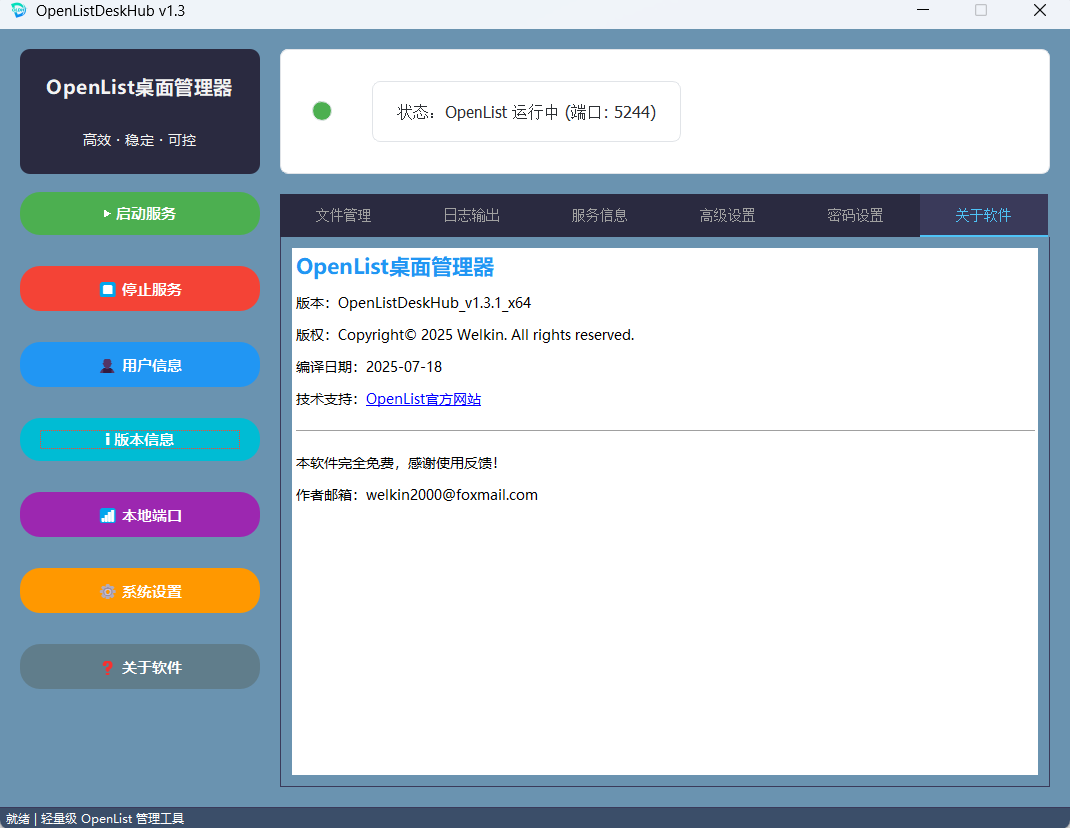
Task: Click the red question mark icon on 关于软件
Action: 107,668
